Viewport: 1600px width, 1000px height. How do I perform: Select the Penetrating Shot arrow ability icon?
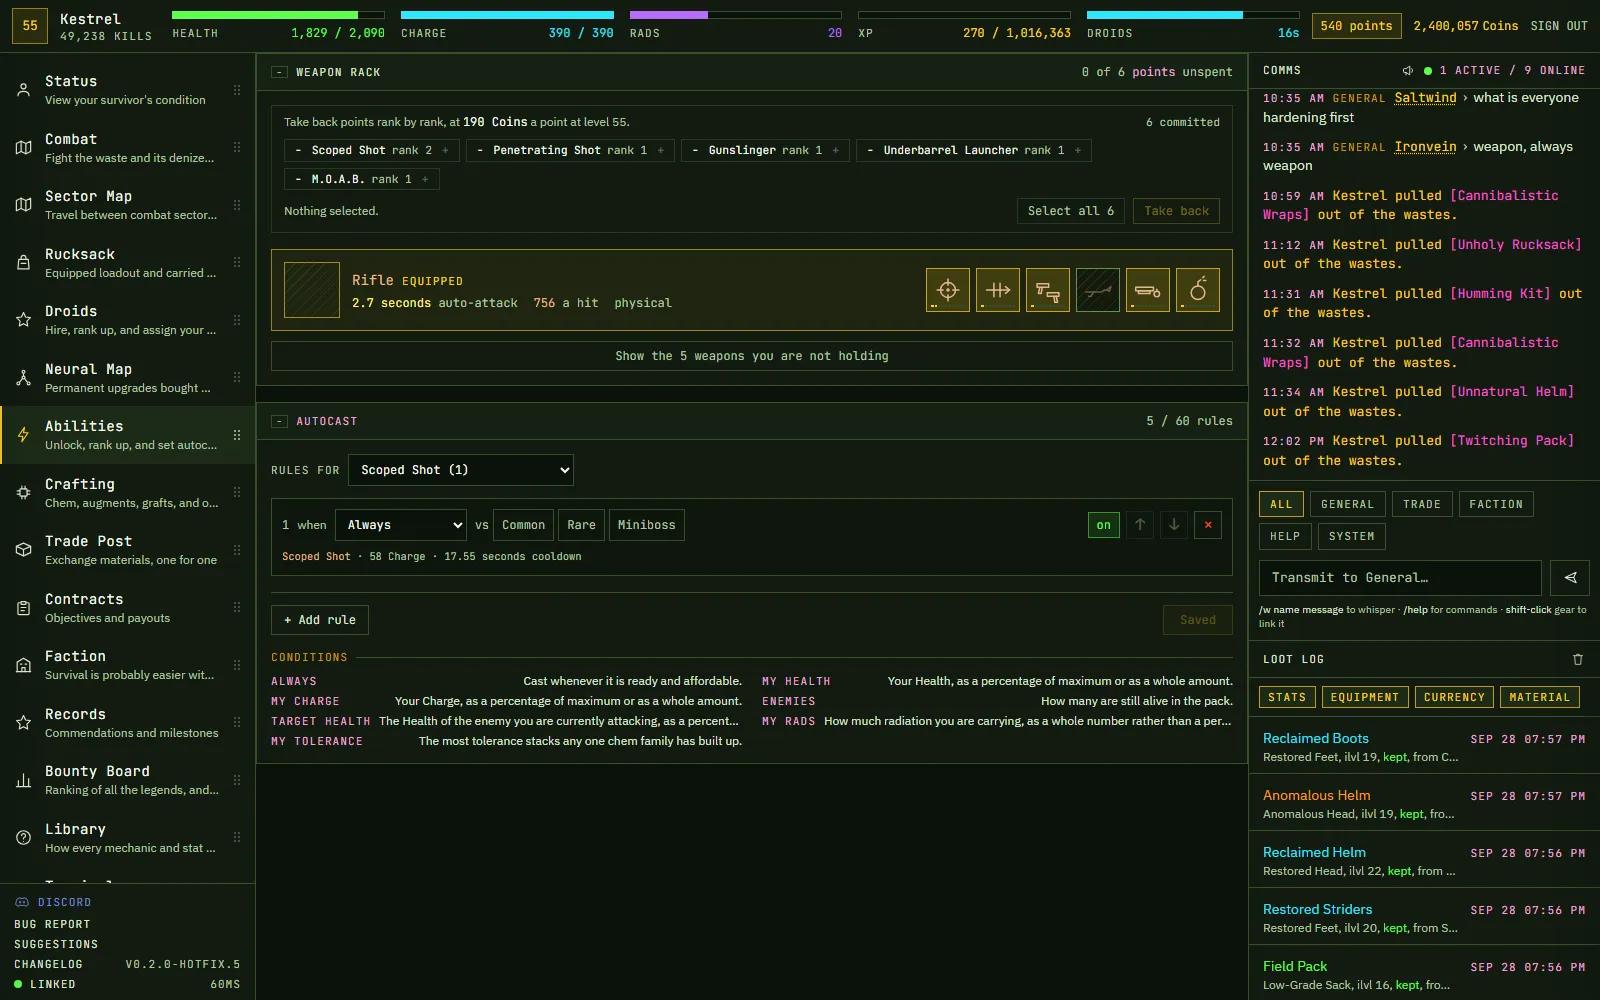tap(998, 290)
